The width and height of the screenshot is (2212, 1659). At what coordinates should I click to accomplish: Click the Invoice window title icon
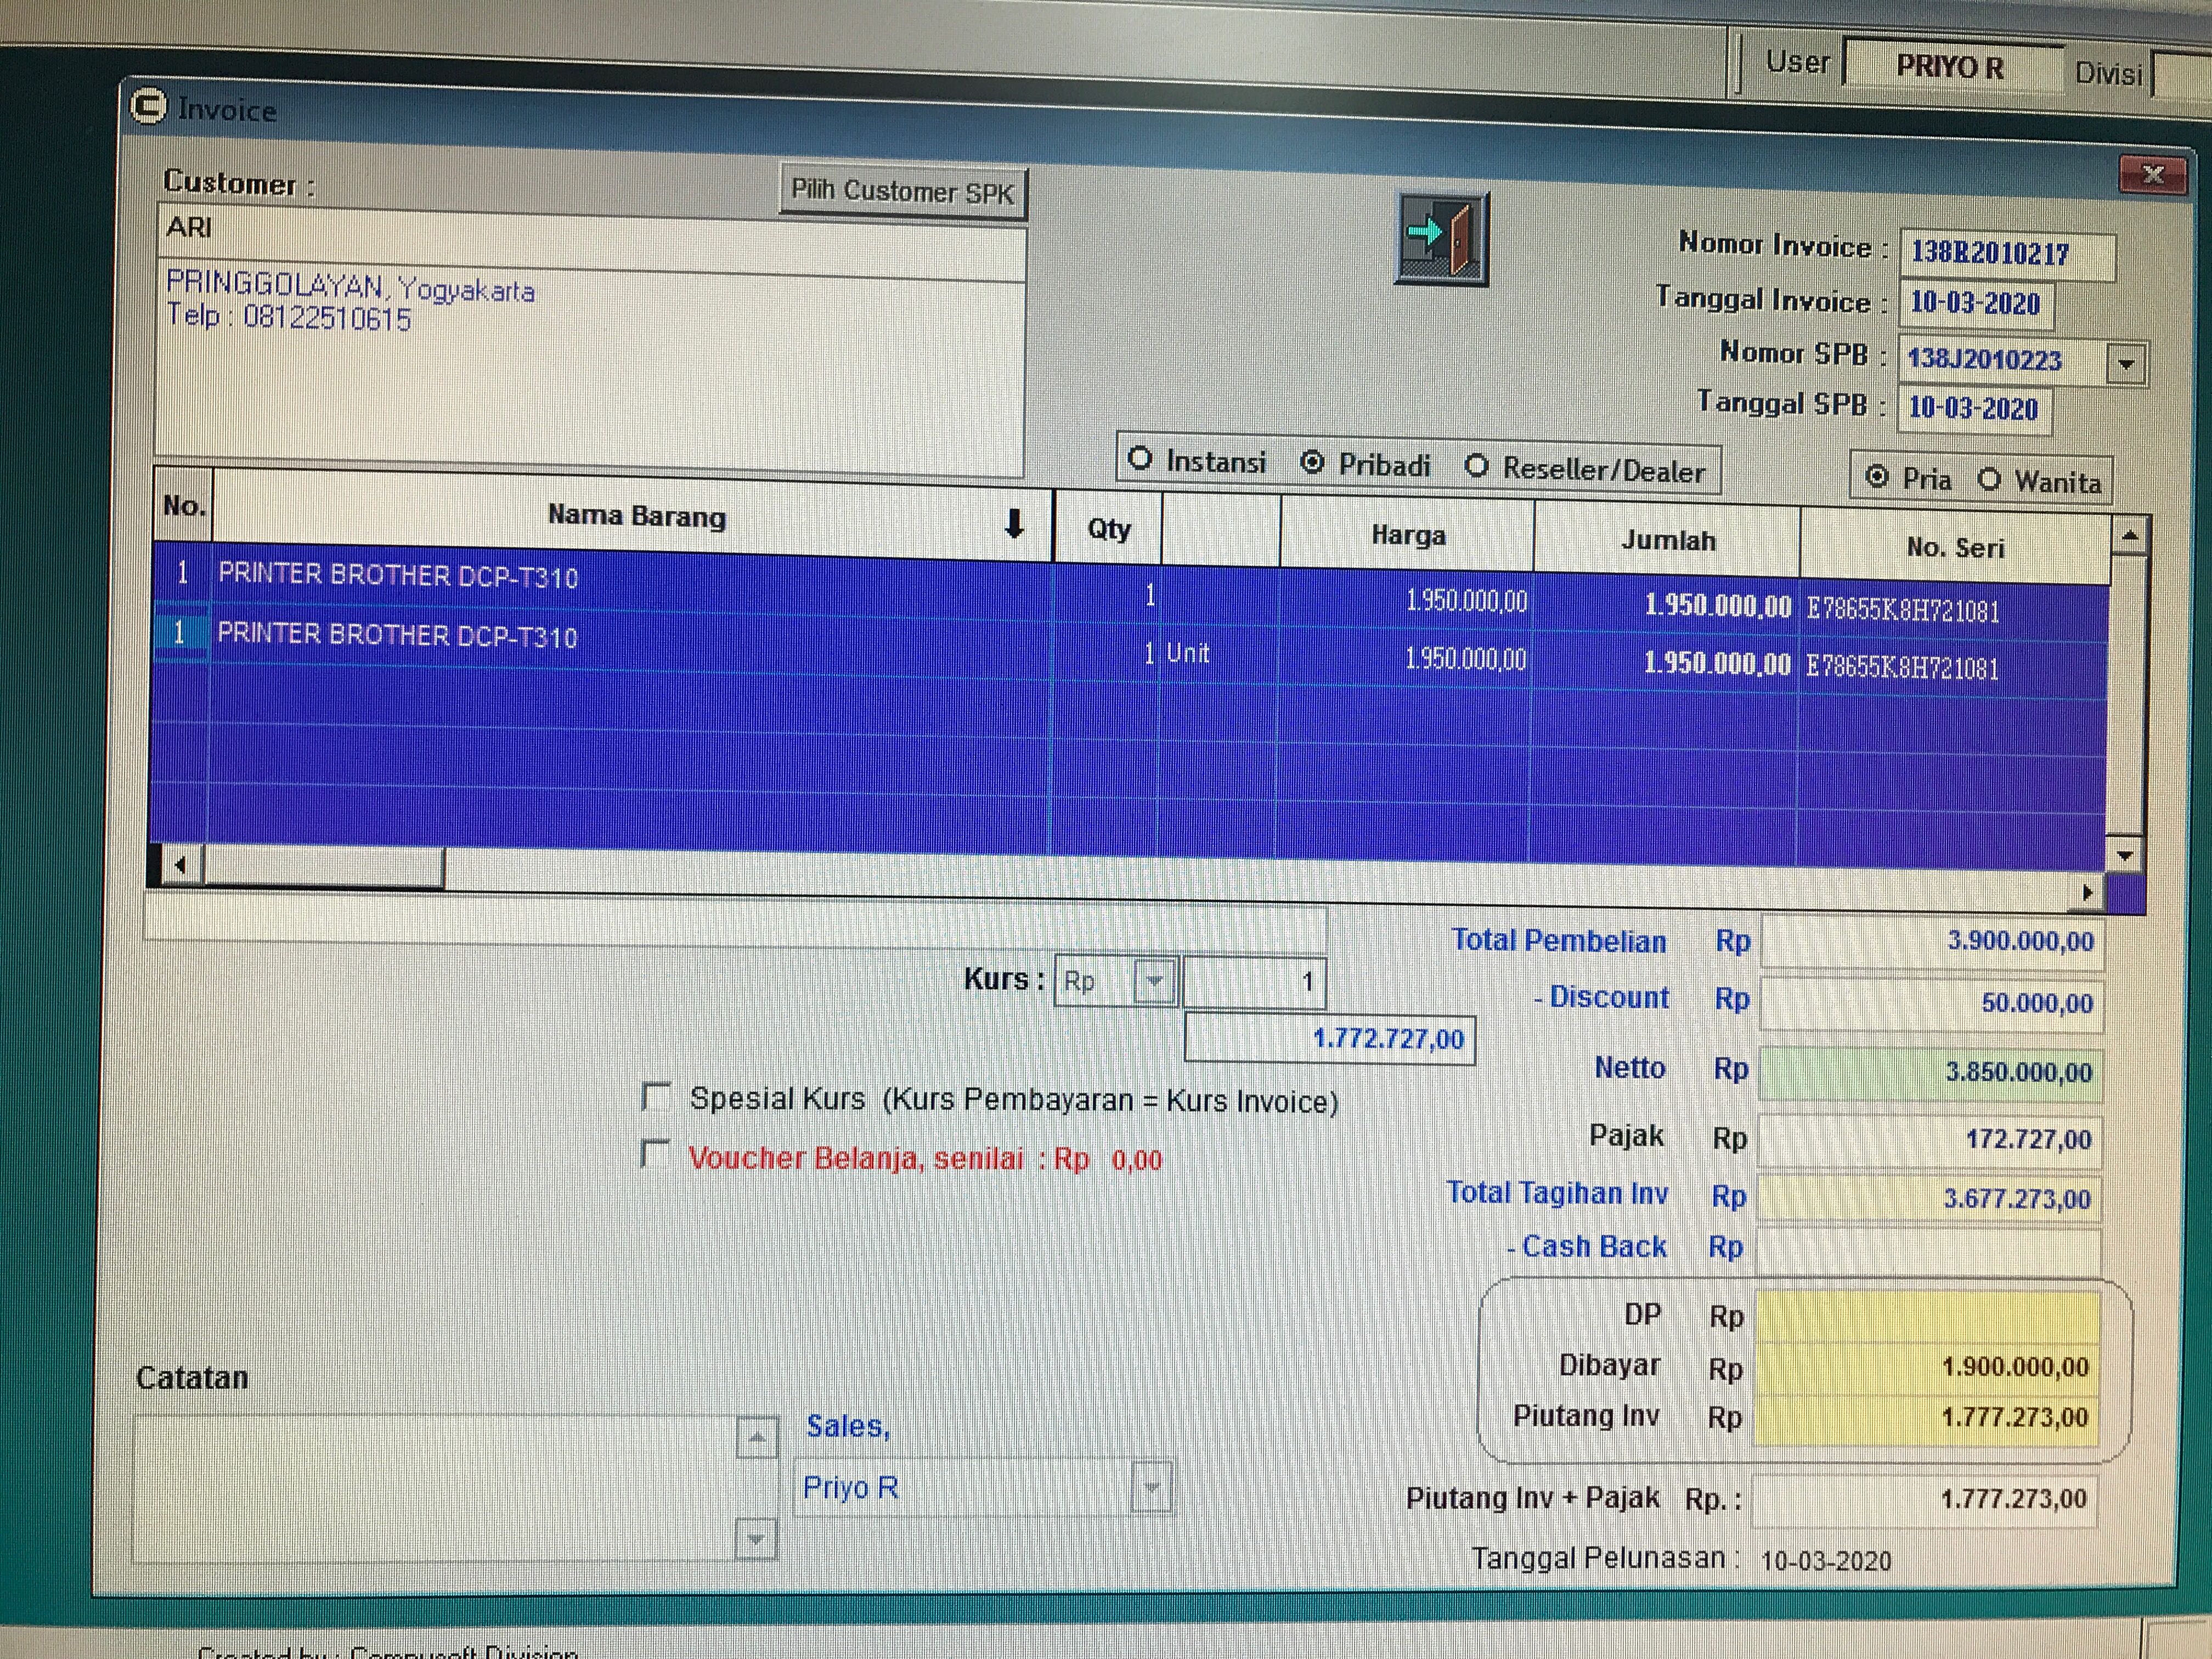149,106
